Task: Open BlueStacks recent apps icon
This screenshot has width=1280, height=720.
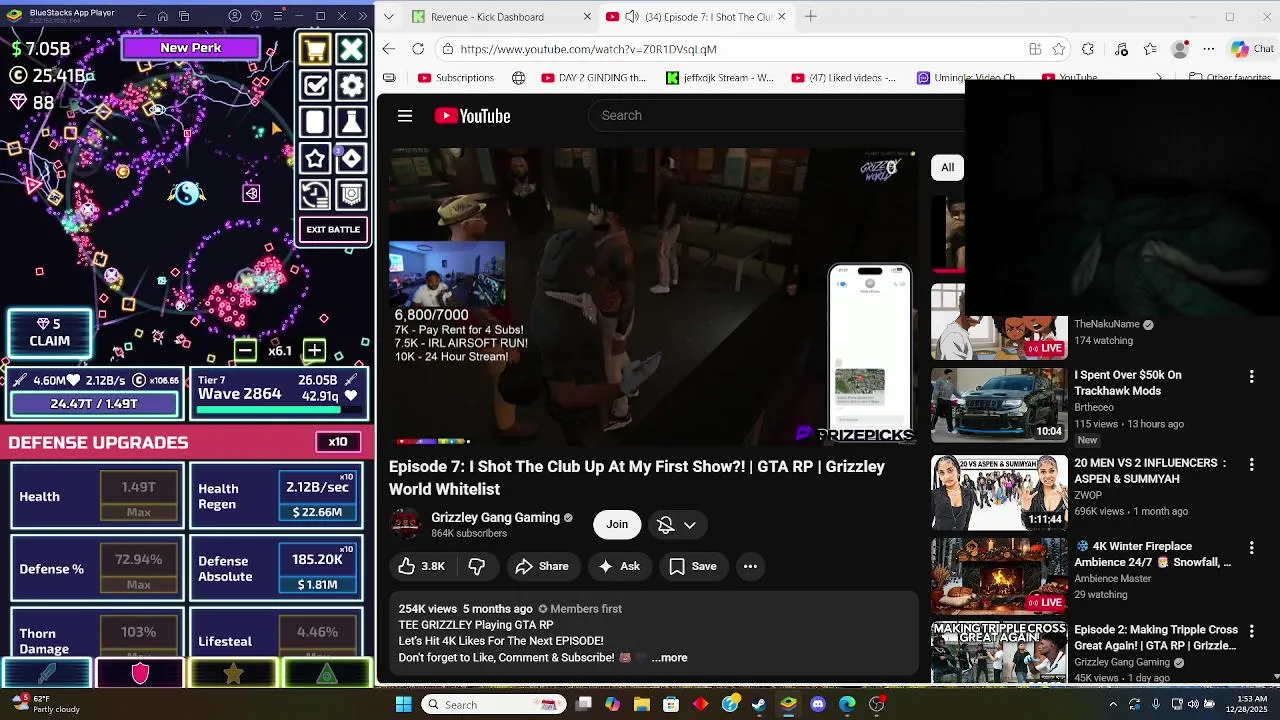Action: pyautogui.click(x=185, y=16)
